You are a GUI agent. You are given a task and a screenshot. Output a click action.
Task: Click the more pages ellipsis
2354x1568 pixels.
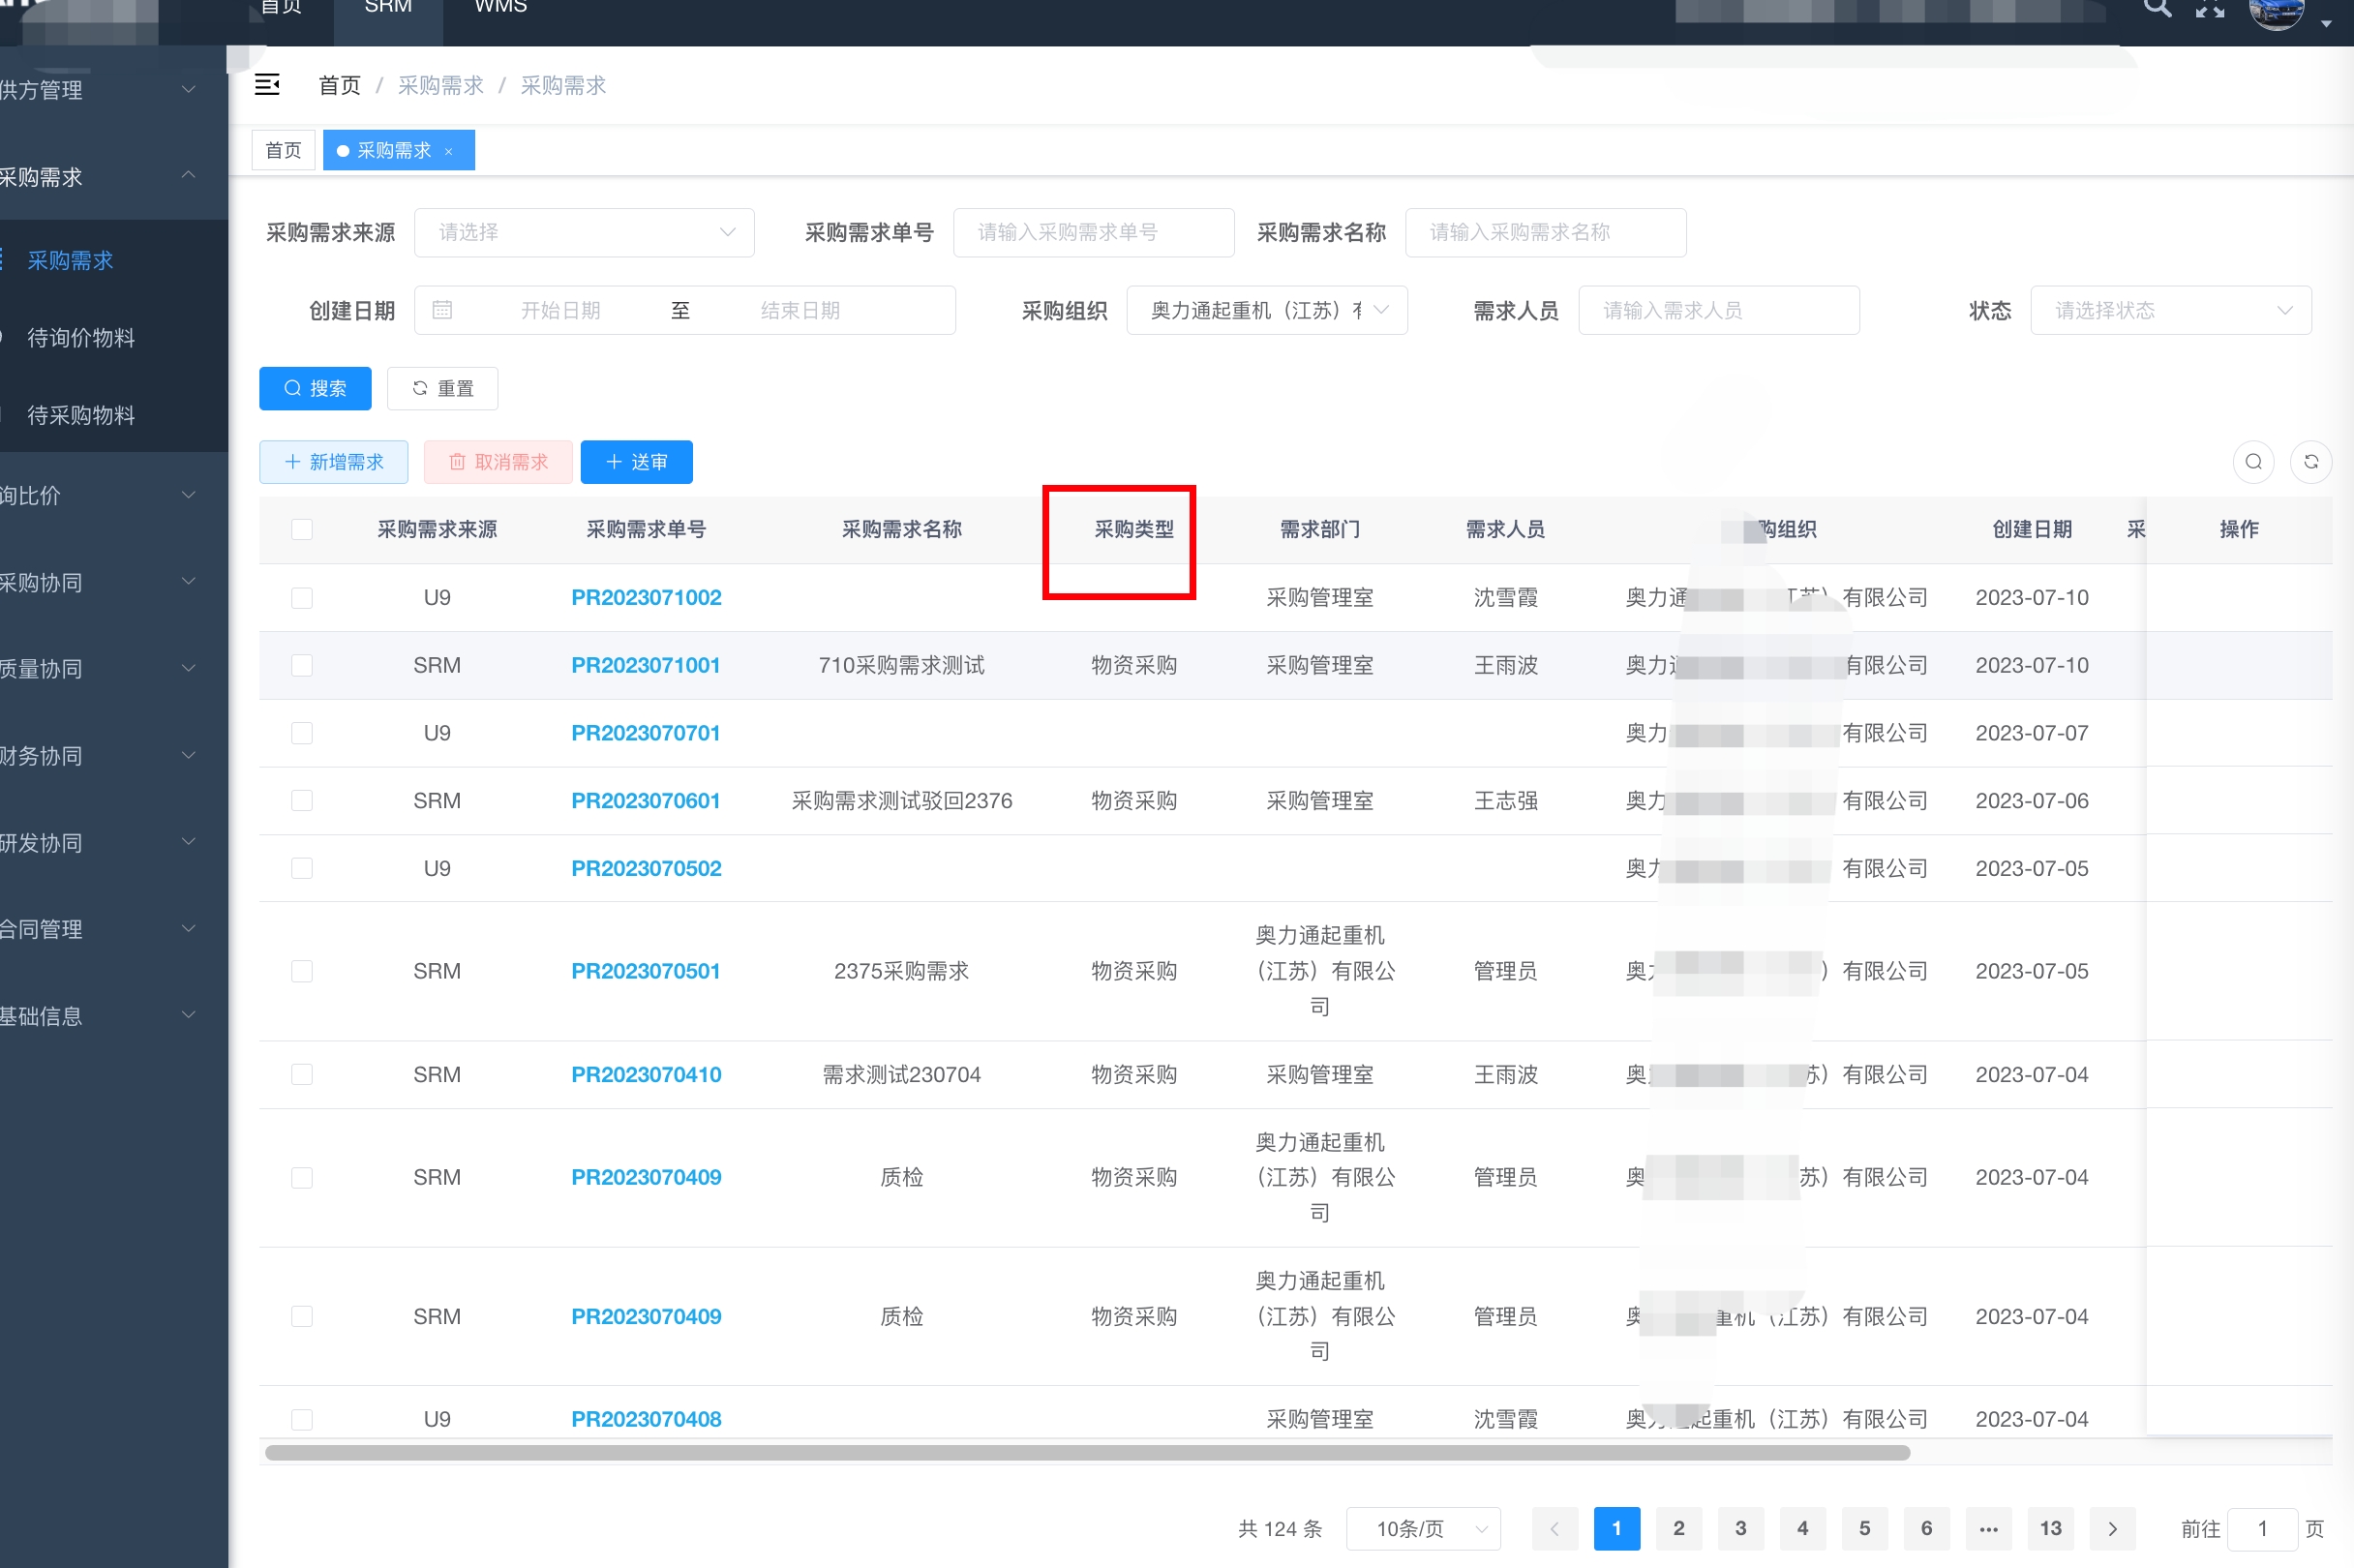(x=1988, y=1528)
